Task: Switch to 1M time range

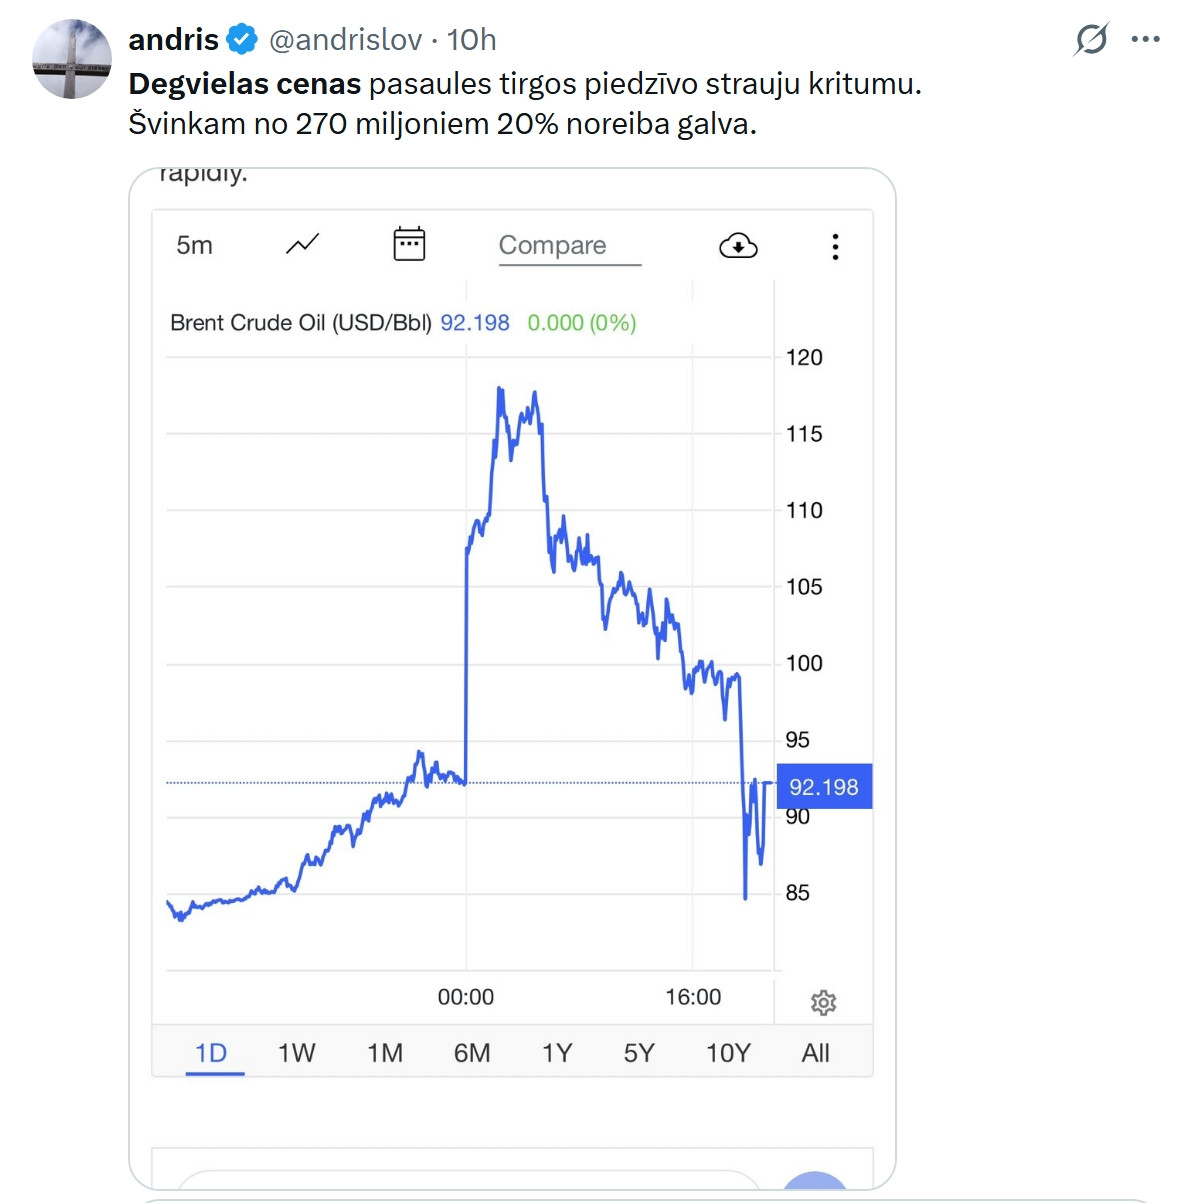Action: [x=385, y=1053]
